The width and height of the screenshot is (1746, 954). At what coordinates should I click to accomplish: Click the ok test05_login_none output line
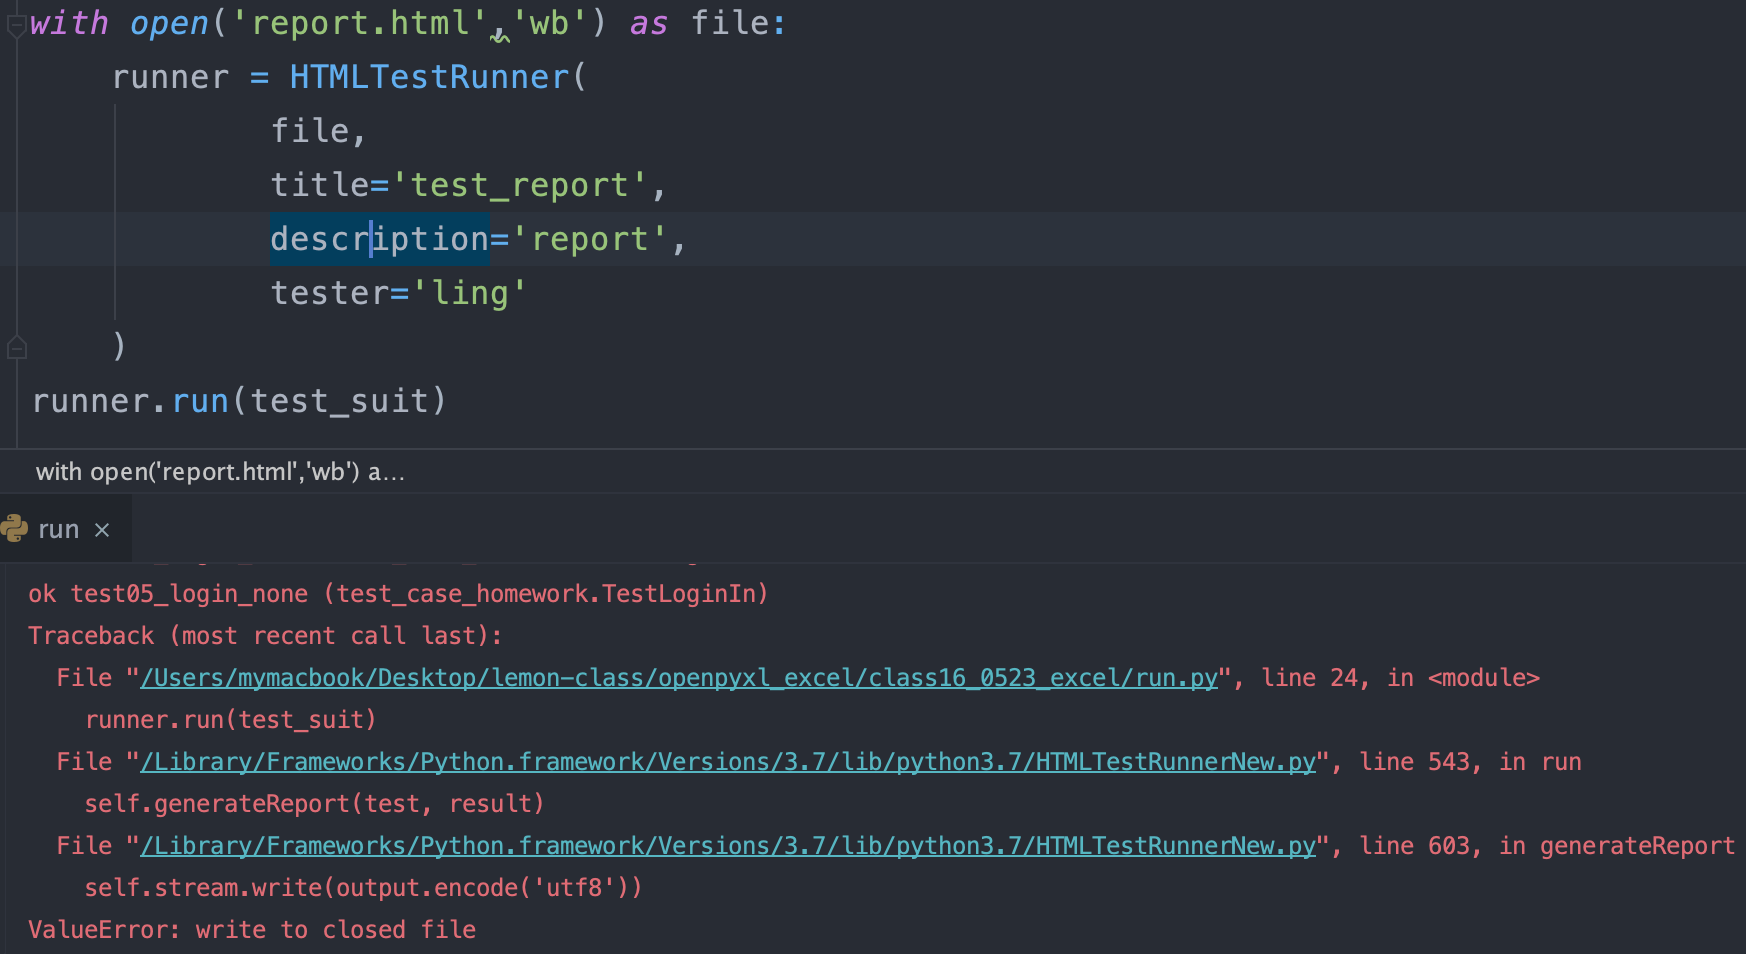pyautogui.click(x=398, y=593)
